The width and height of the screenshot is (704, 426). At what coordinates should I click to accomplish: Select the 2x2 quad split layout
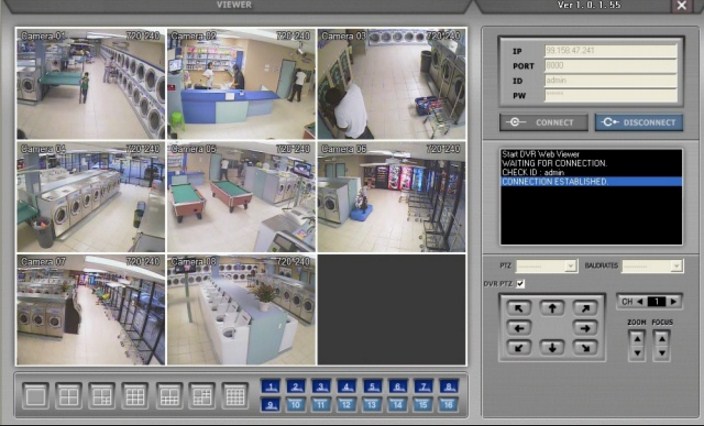coord(69,395)
